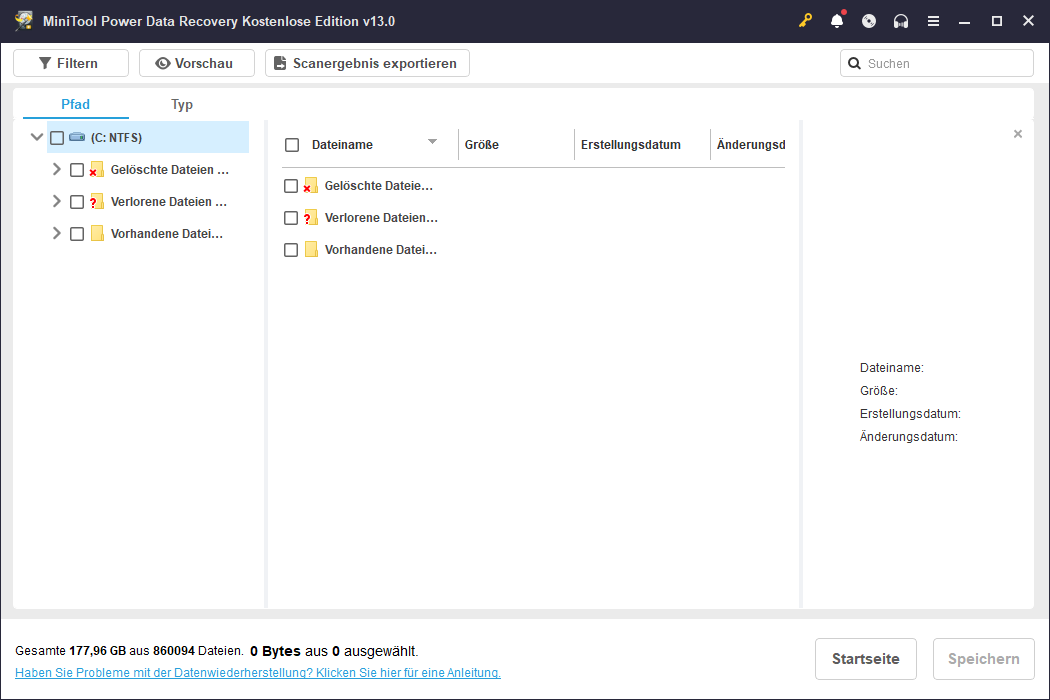Click Scanergebnis exportieren button
The image size is (1050, 700).
pyautogui.click(x=367, y=63)
